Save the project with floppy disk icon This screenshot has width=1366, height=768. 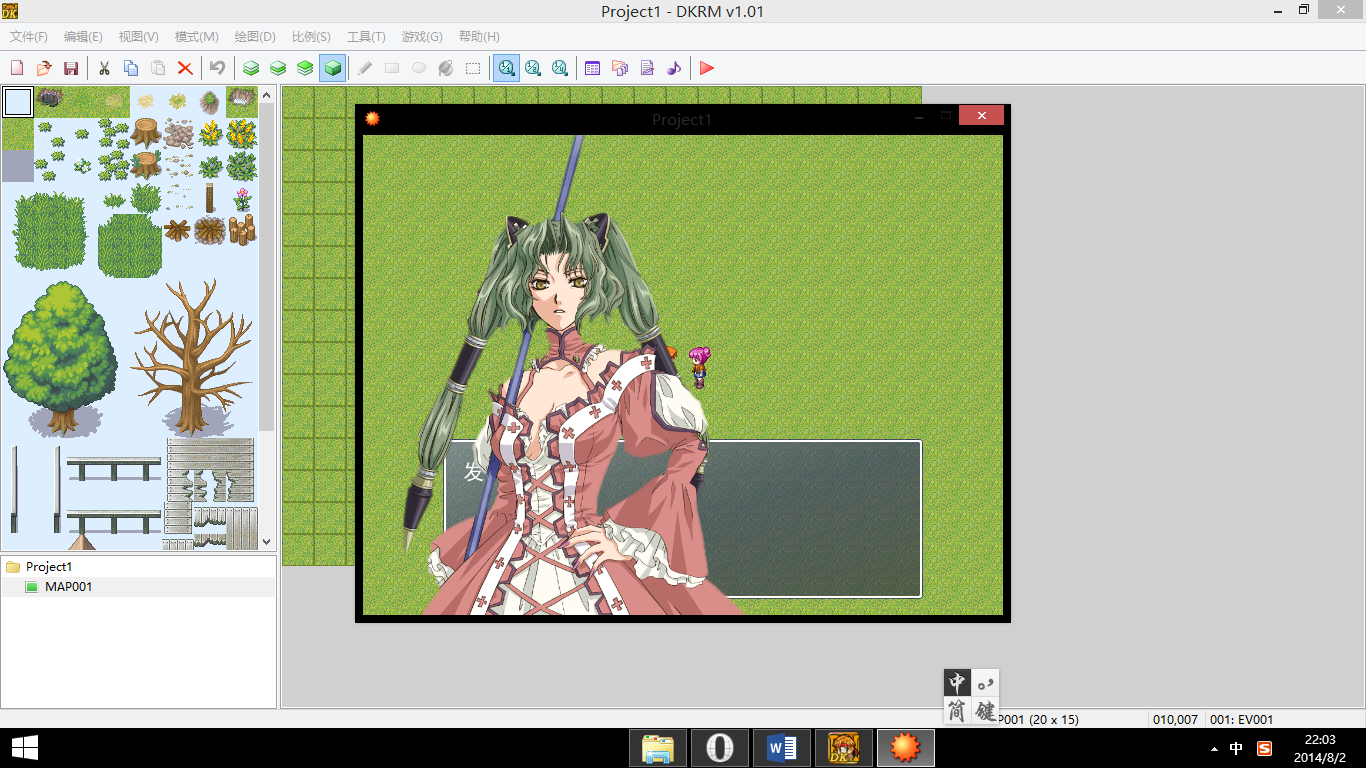pos(71,68)
